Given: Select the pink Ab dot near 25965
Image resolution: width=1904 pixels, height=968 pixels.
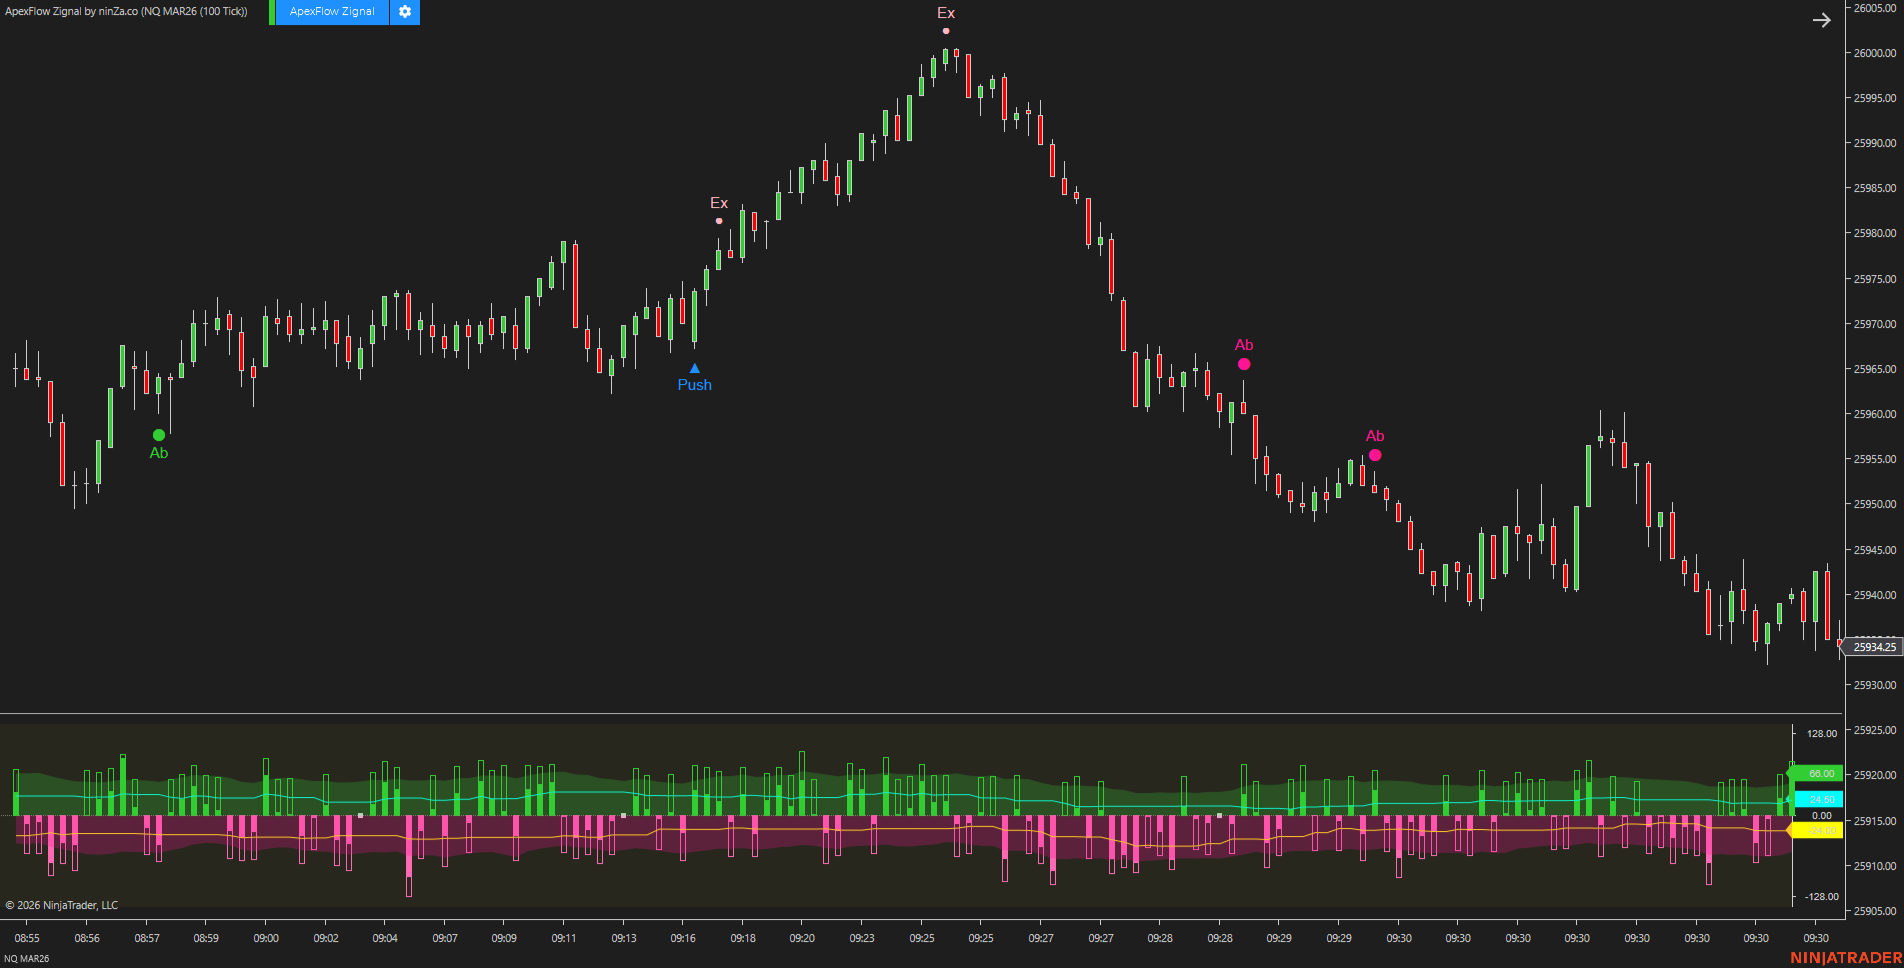Looking at the screenshot, I should point(1244,364).
